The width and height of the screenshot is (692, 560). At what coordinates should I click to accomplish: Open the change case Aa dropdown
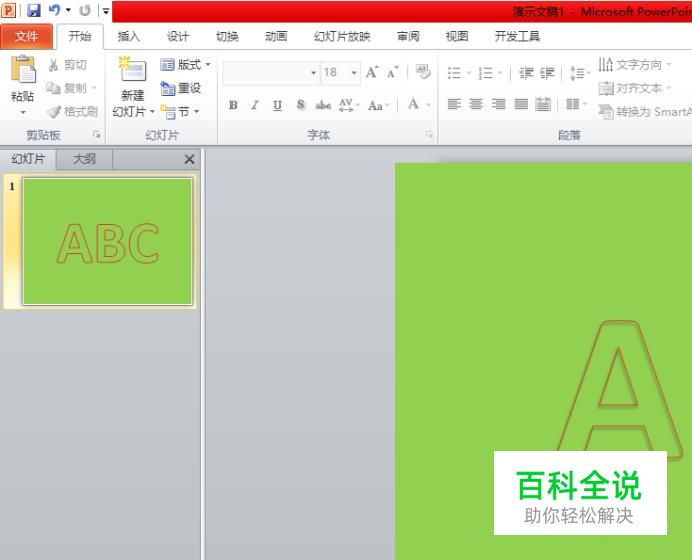(379, 105)
